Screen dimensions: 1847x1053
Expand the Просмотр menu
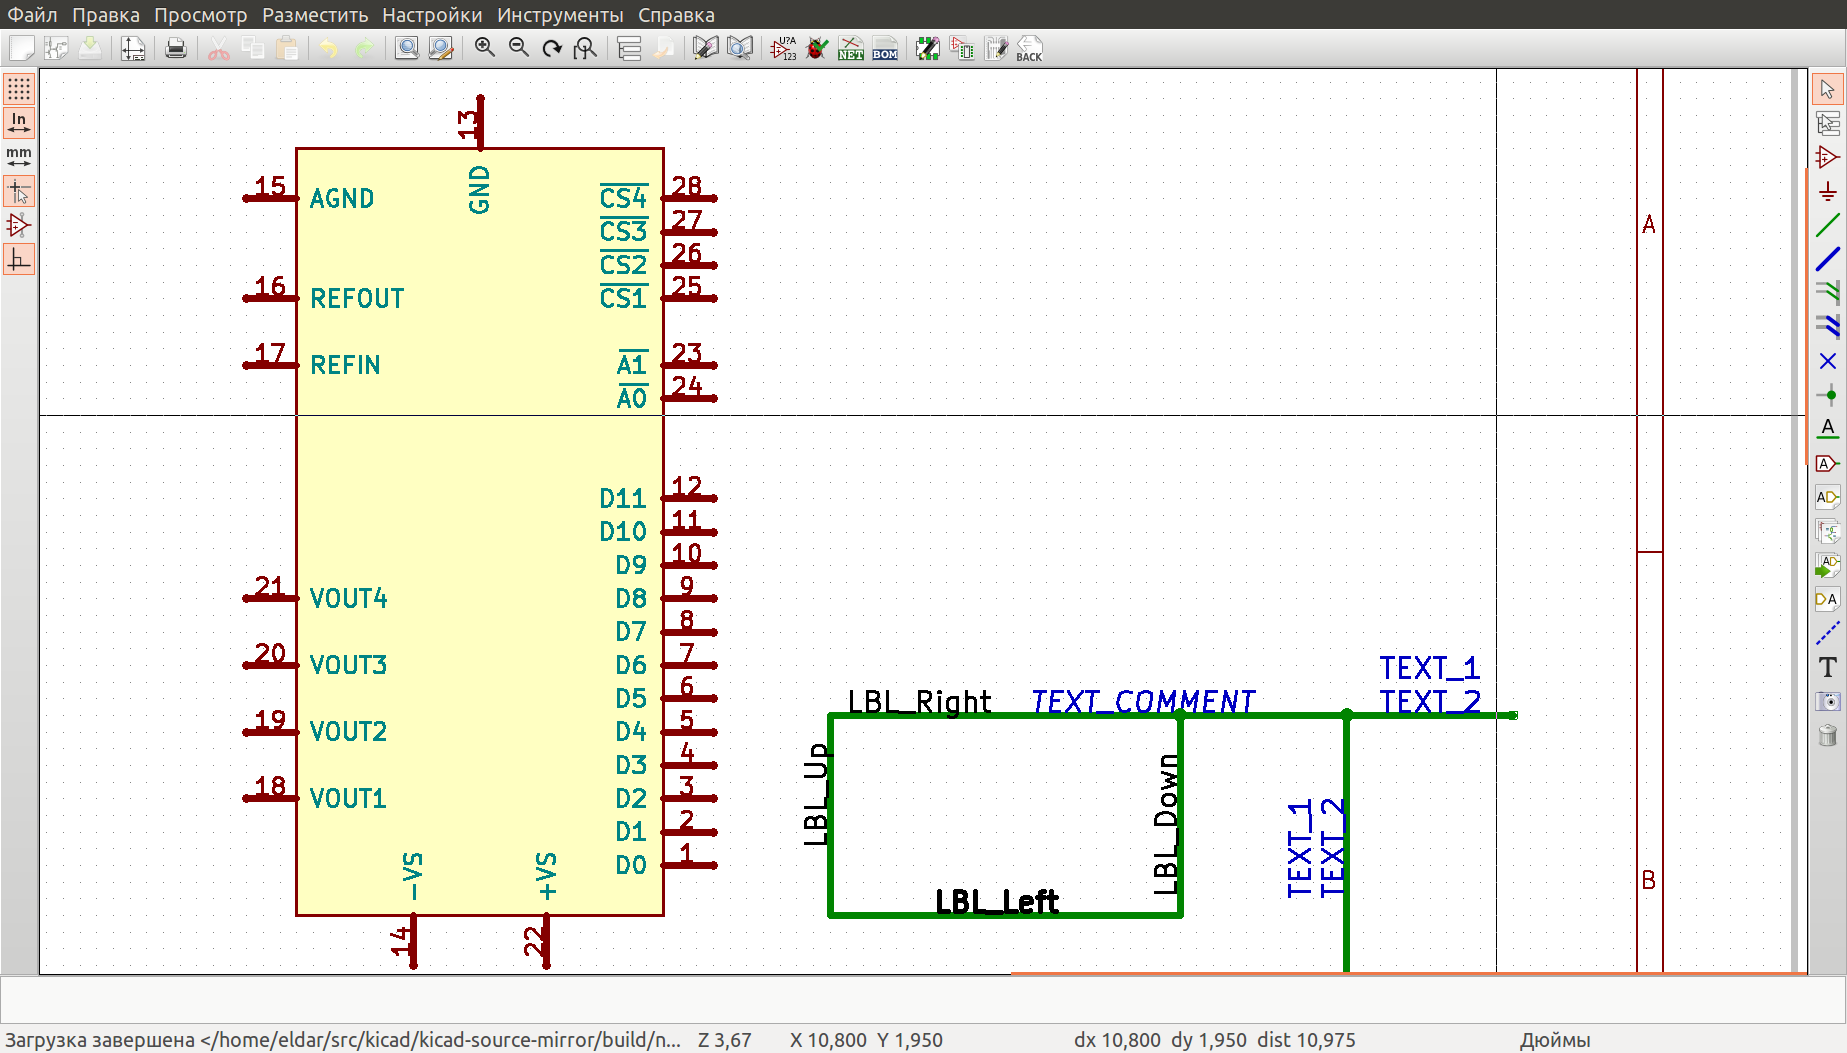(200, 15)
